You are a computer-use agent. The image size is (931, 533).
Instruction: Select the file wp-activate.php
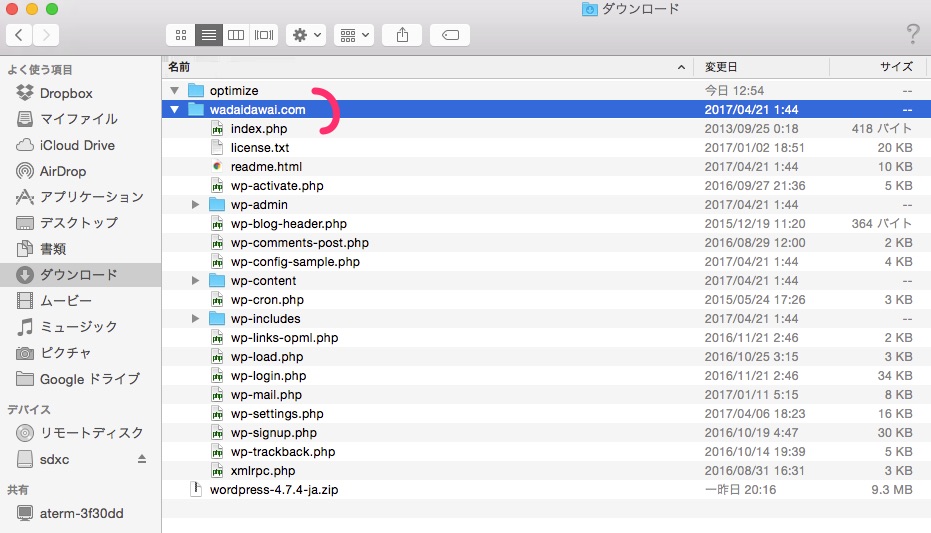277,186
